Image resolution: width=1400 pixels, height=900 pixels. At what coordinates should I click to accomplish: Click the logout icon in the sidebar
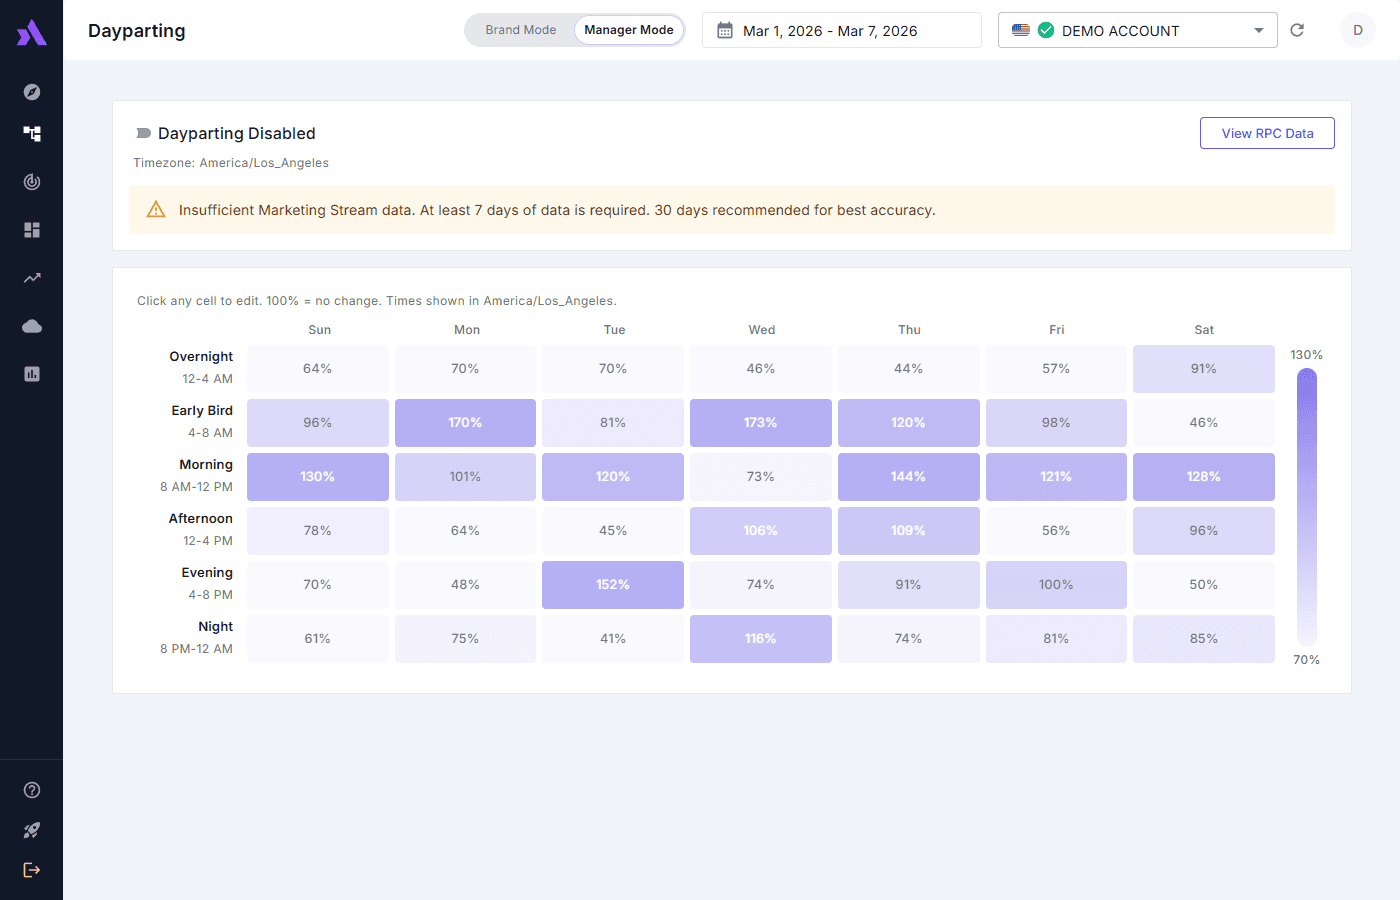32,870
